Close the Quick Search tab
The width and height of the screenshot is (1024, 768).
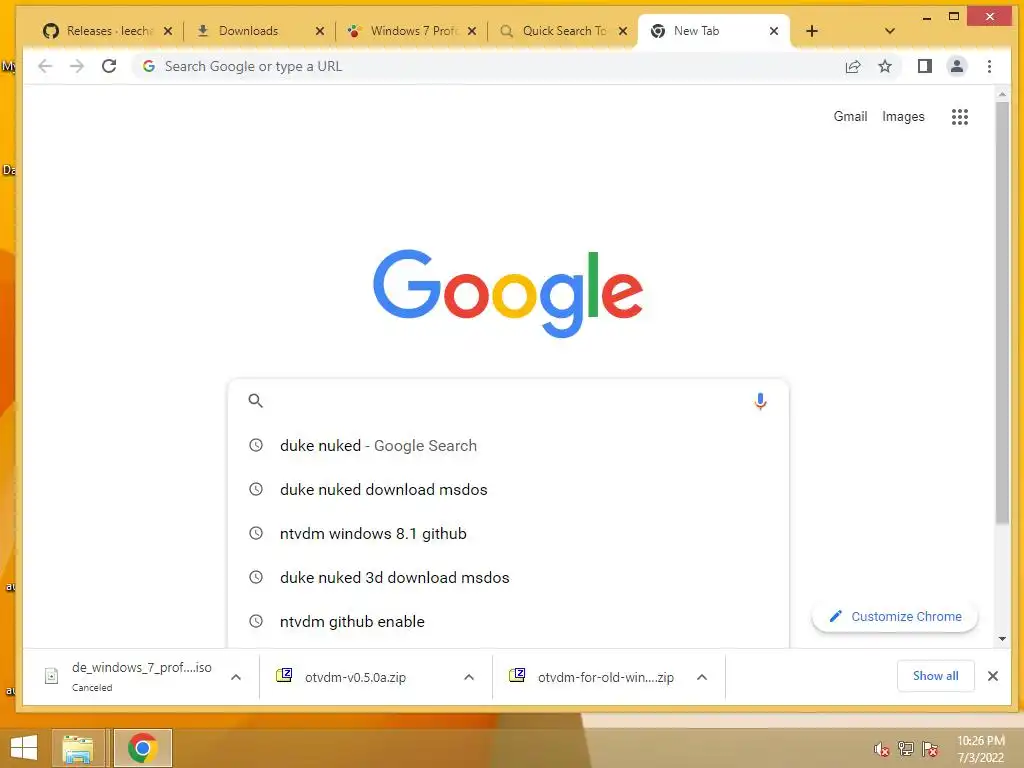[x=623, y=31]
